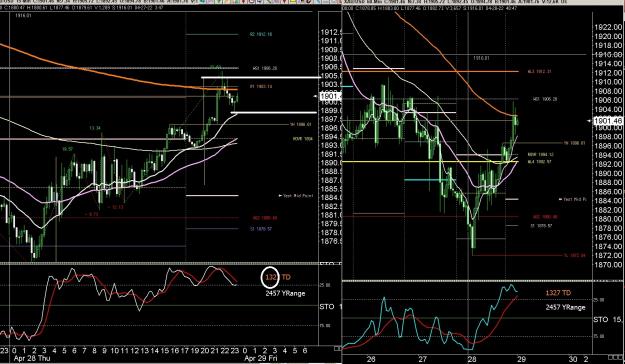Select the cyan horizontal segment, right chart
The width and height of the screenshot is (625, 364).
click(x=429, y=180)
